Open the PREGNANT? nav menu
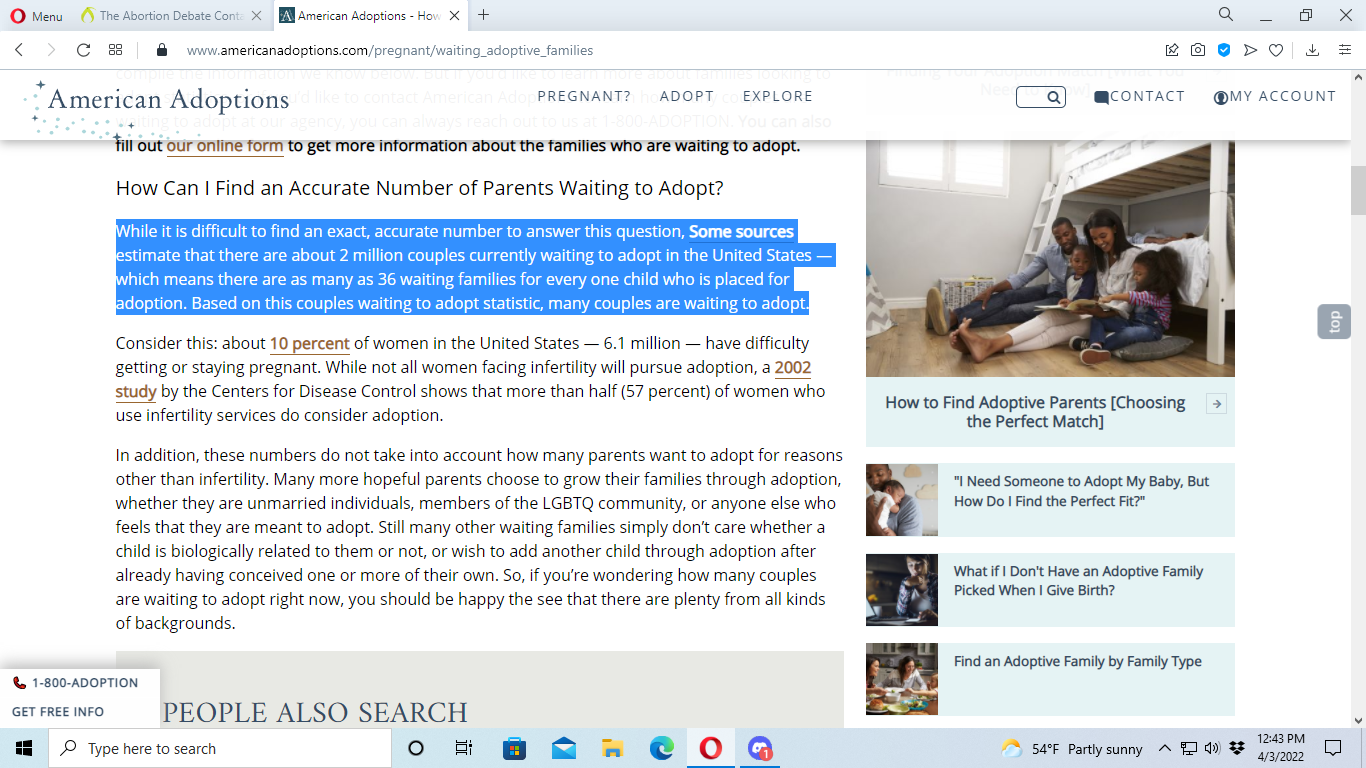 point(584,96)
